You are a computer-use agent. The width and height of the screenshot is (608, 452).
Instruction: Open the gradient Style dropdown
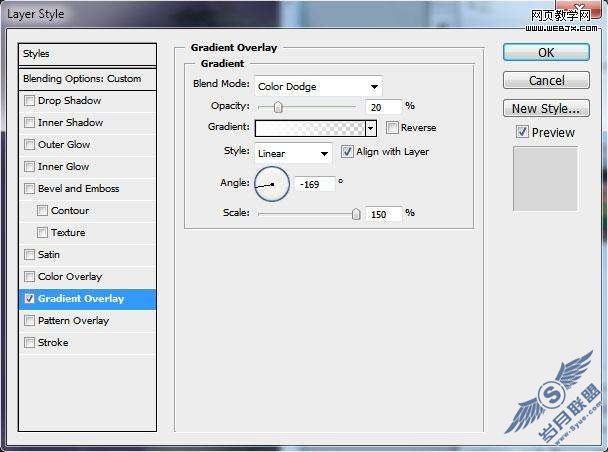293,154
